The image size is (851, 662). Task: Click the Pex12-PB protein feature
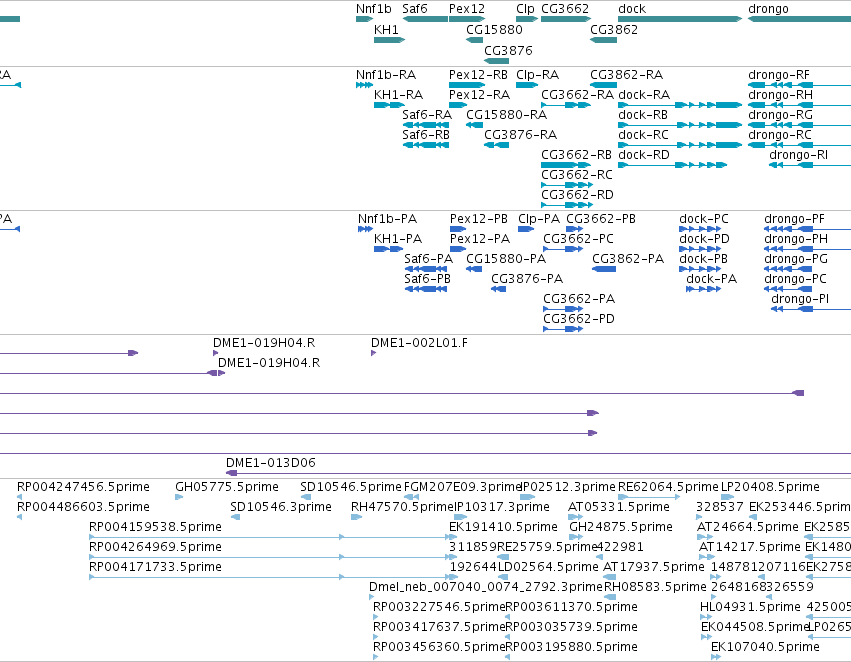pos(458,230)
